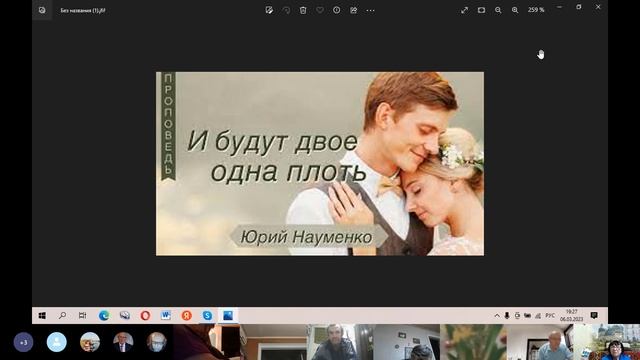Show the +3 additional participants badge
The image size is (640, 360).
point(23,342)
